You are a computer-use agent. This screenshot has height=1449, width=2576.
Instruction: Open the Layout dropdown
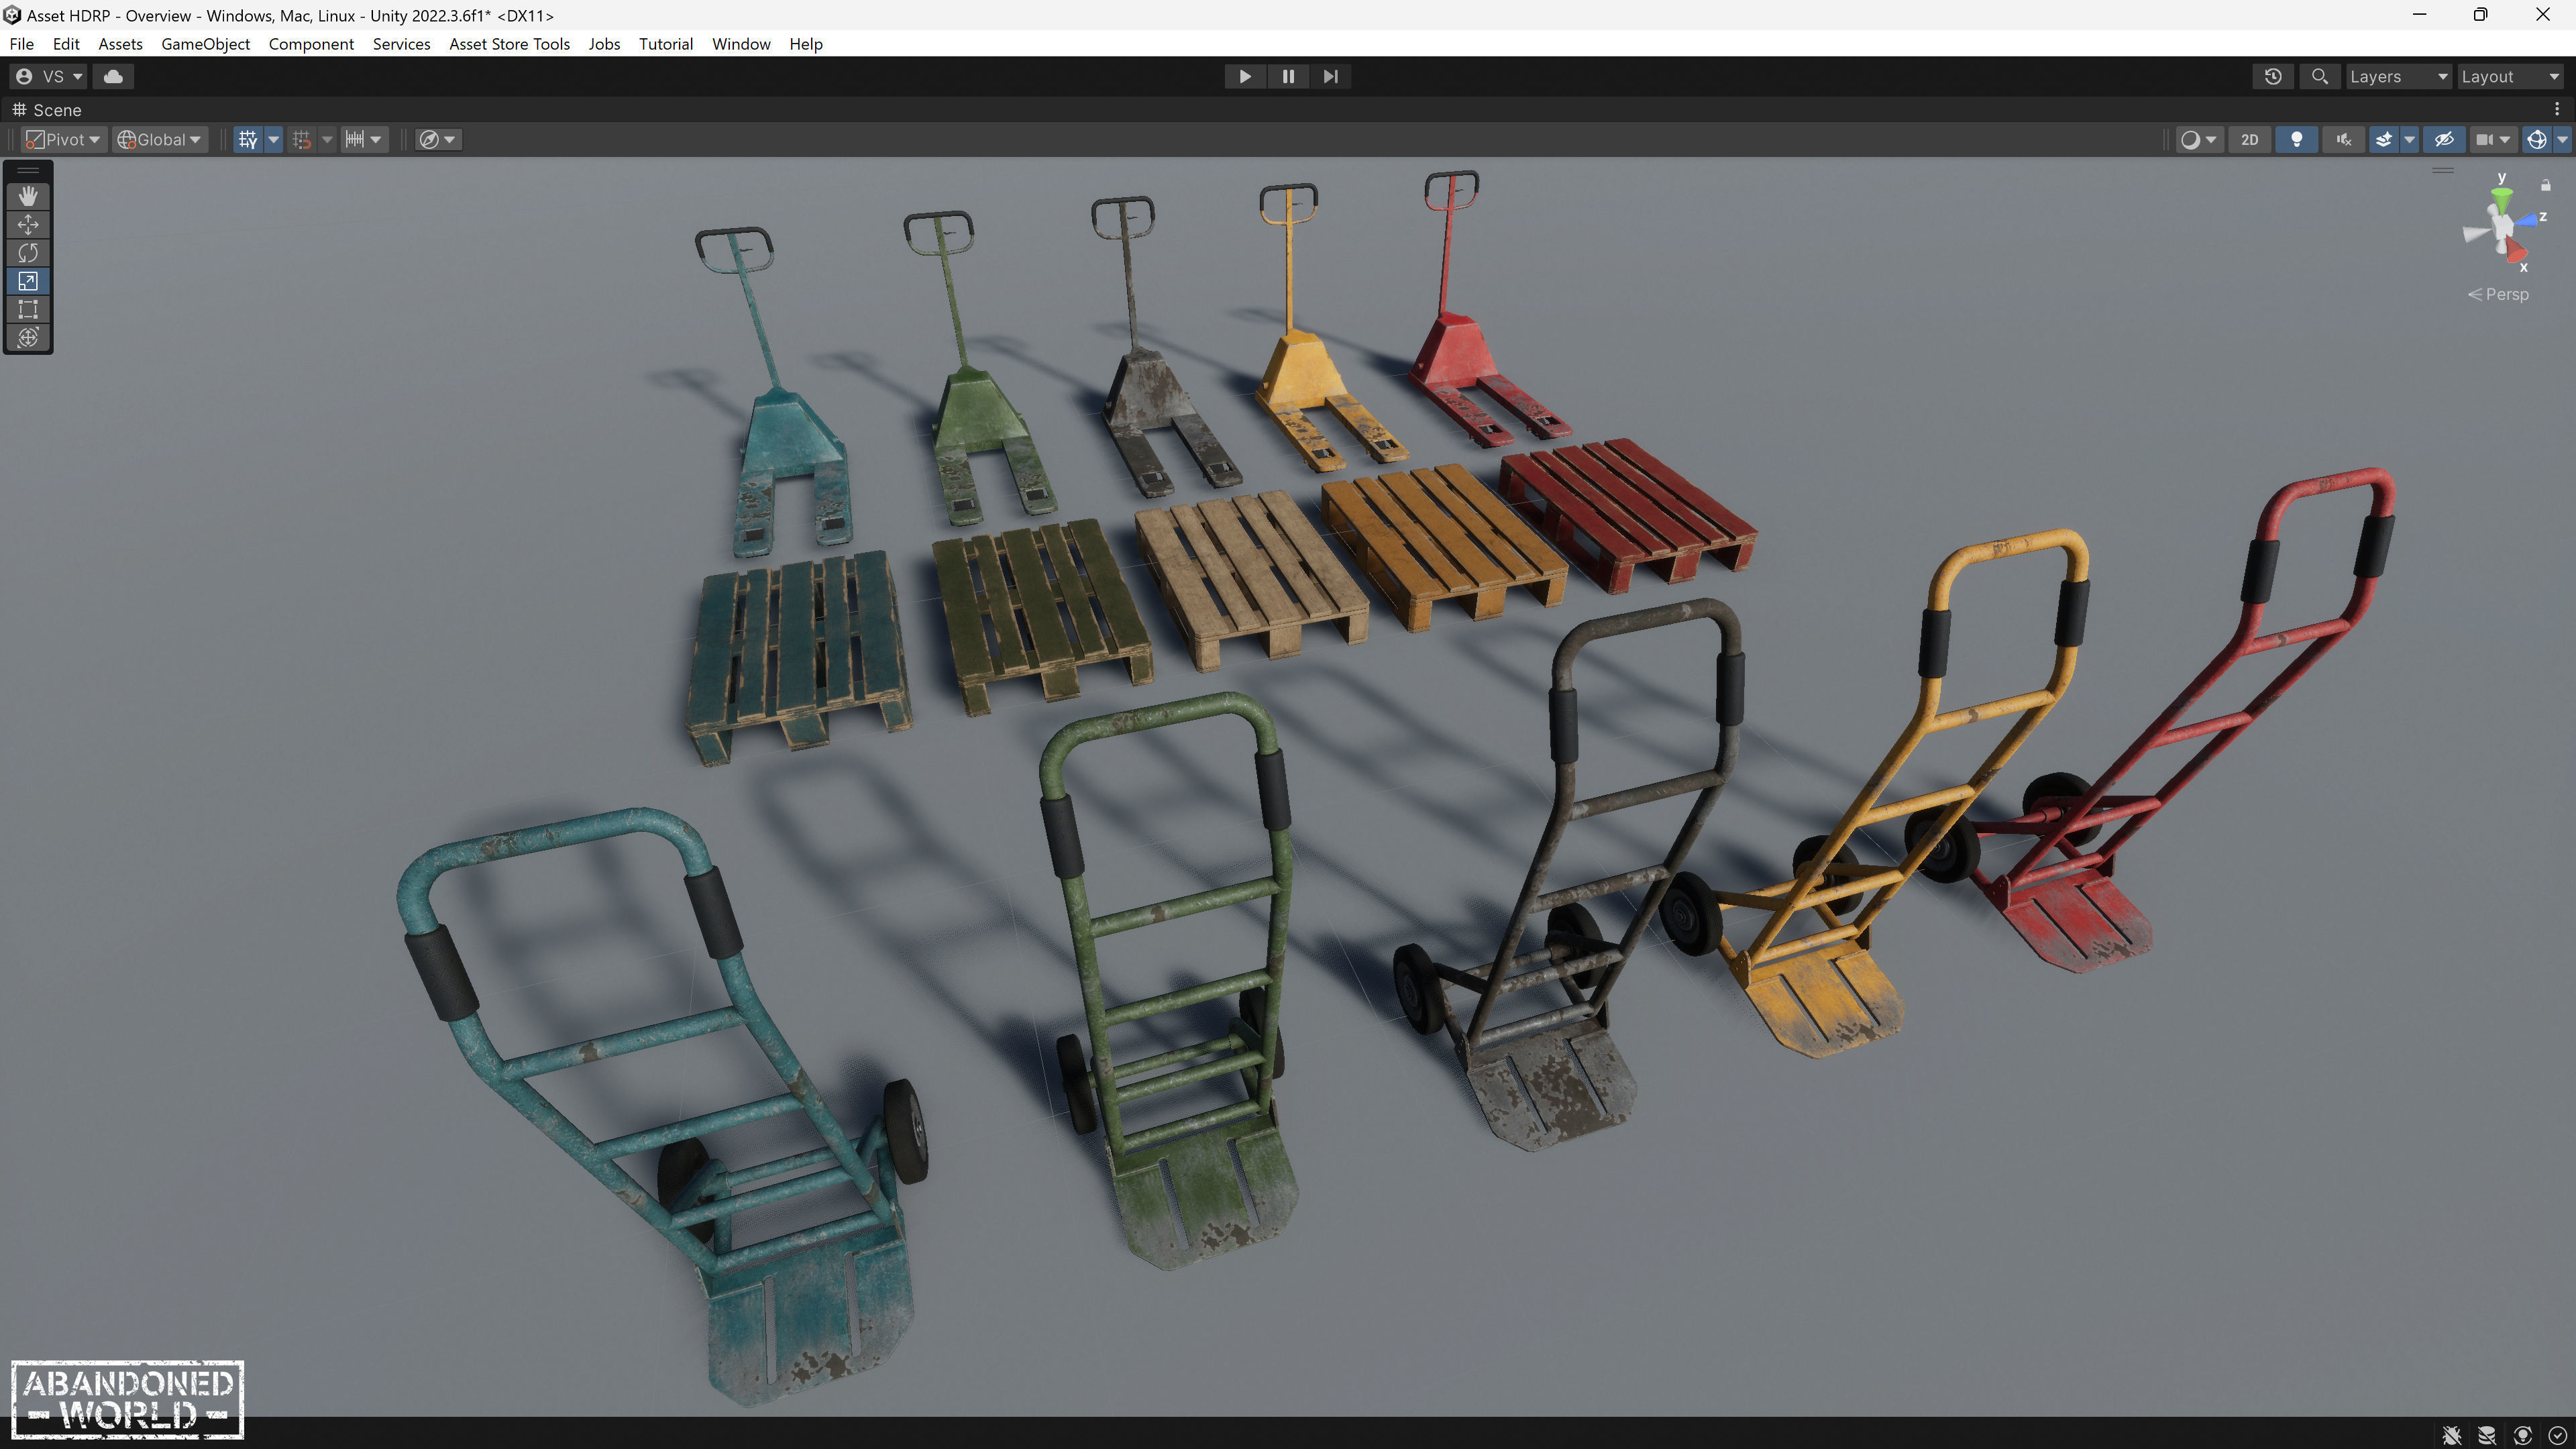pos(2509,76)
